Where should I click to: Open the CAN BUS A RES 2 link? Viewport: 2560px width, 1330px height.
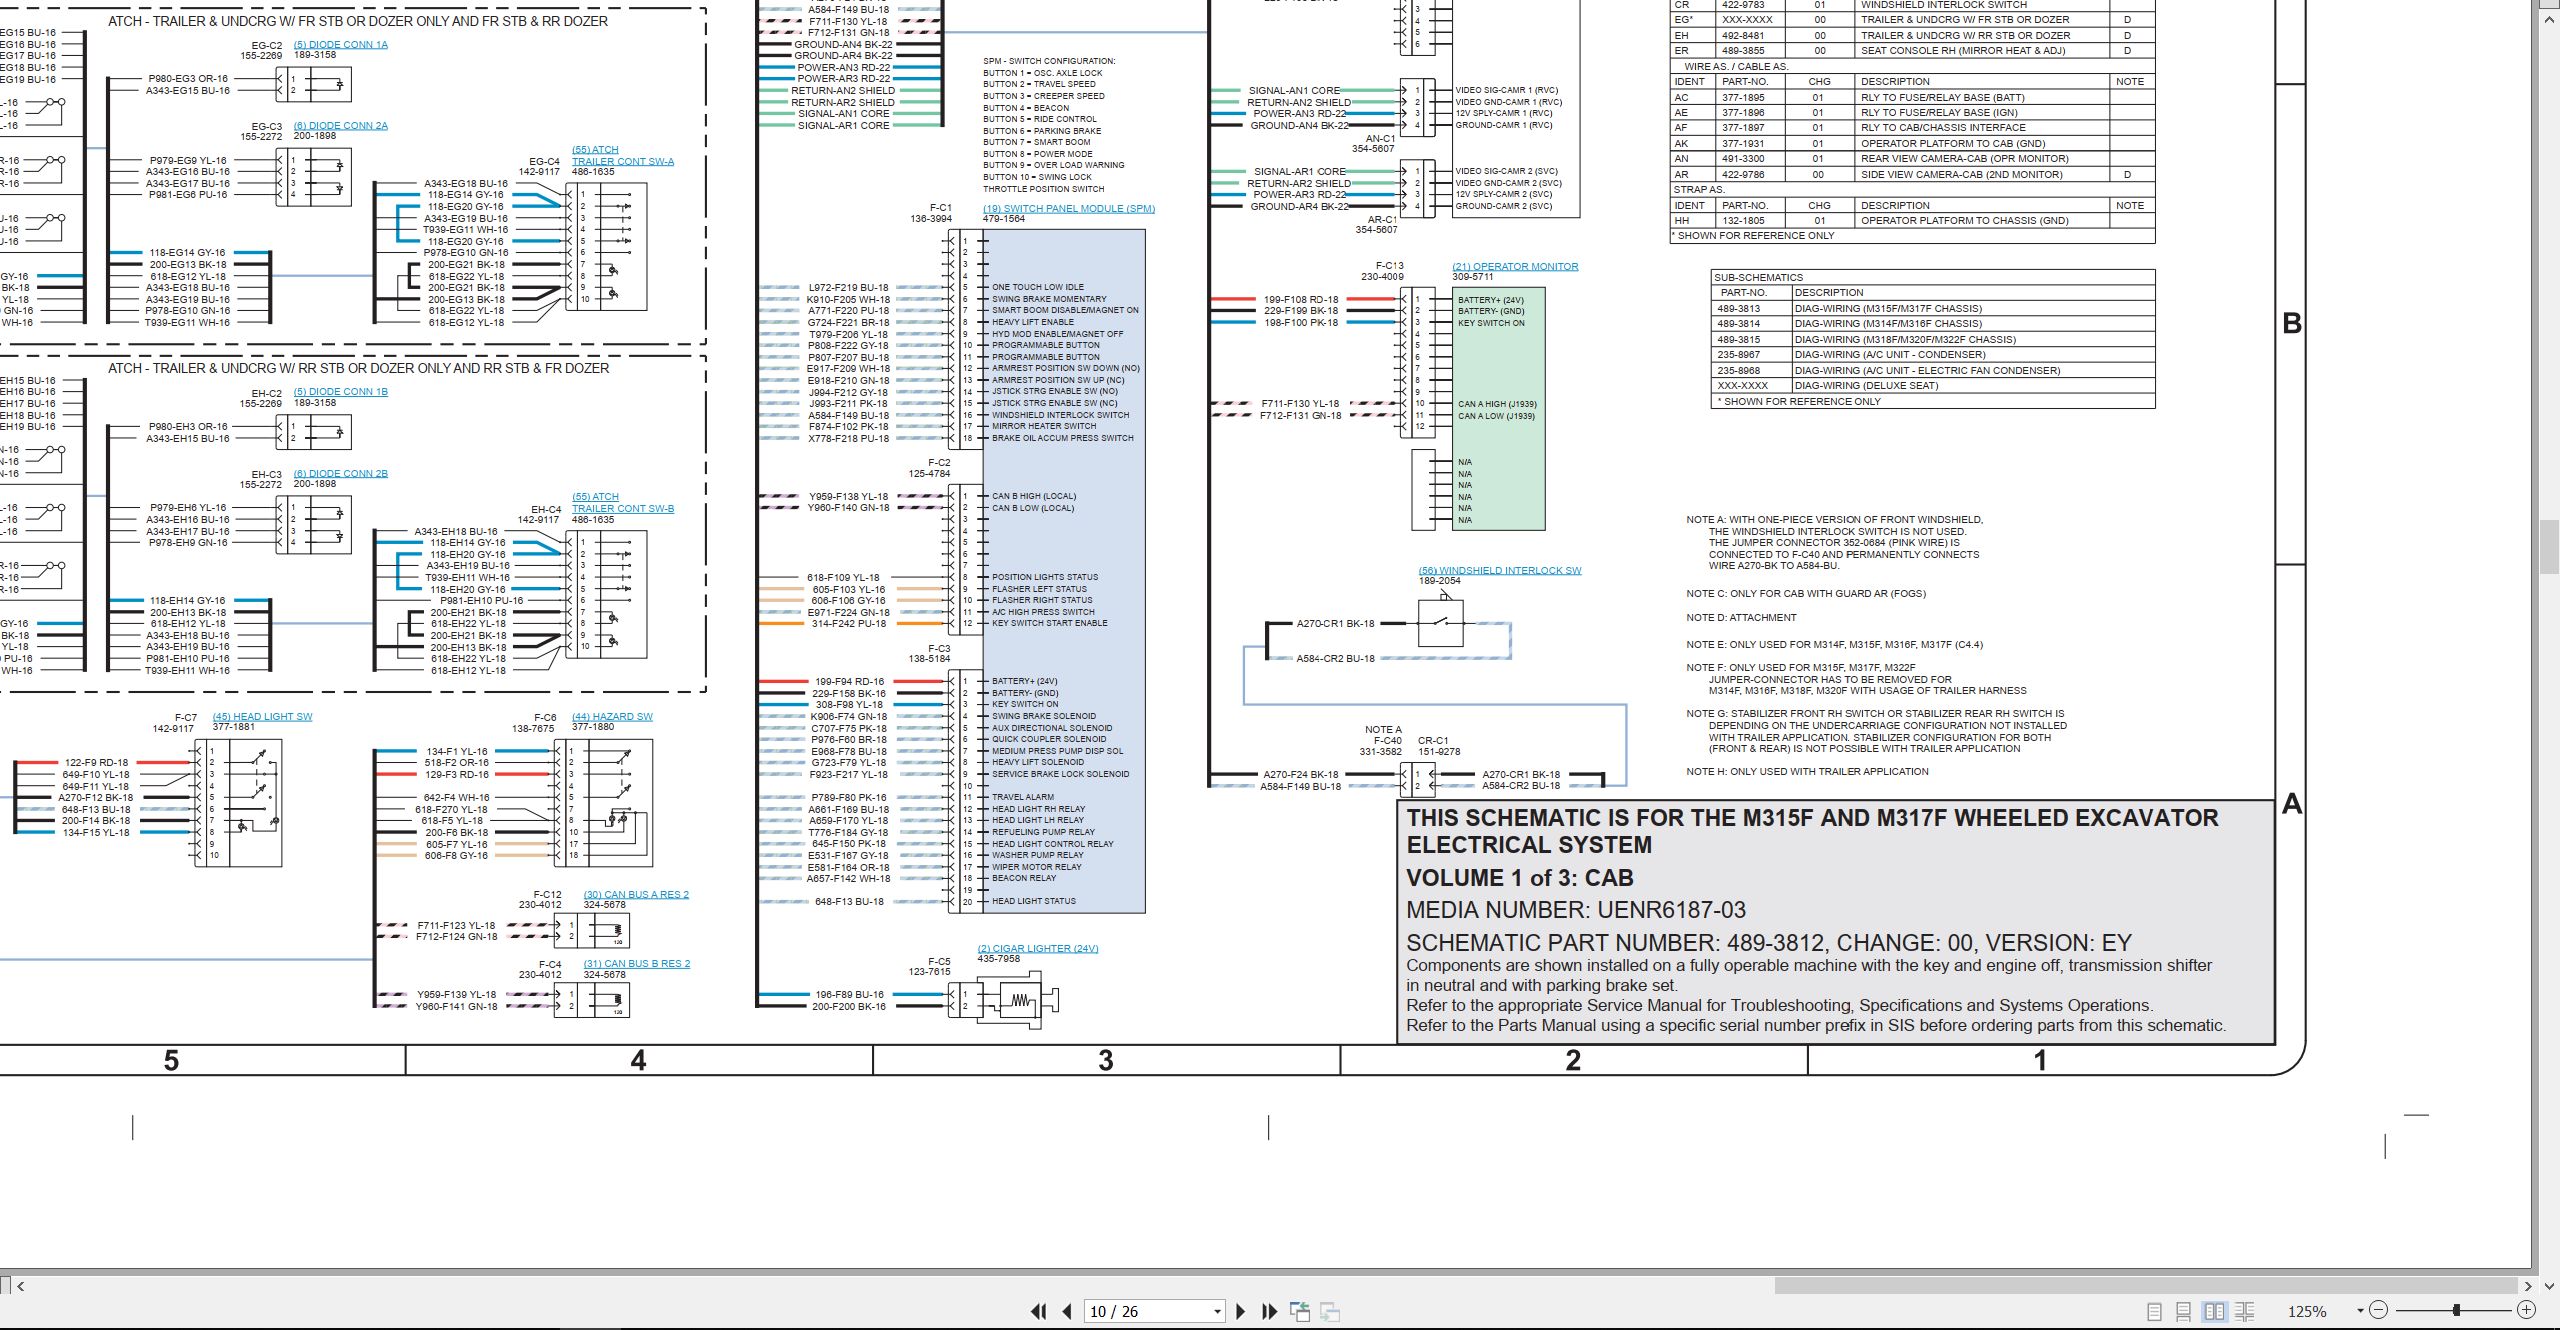(636, 895)
